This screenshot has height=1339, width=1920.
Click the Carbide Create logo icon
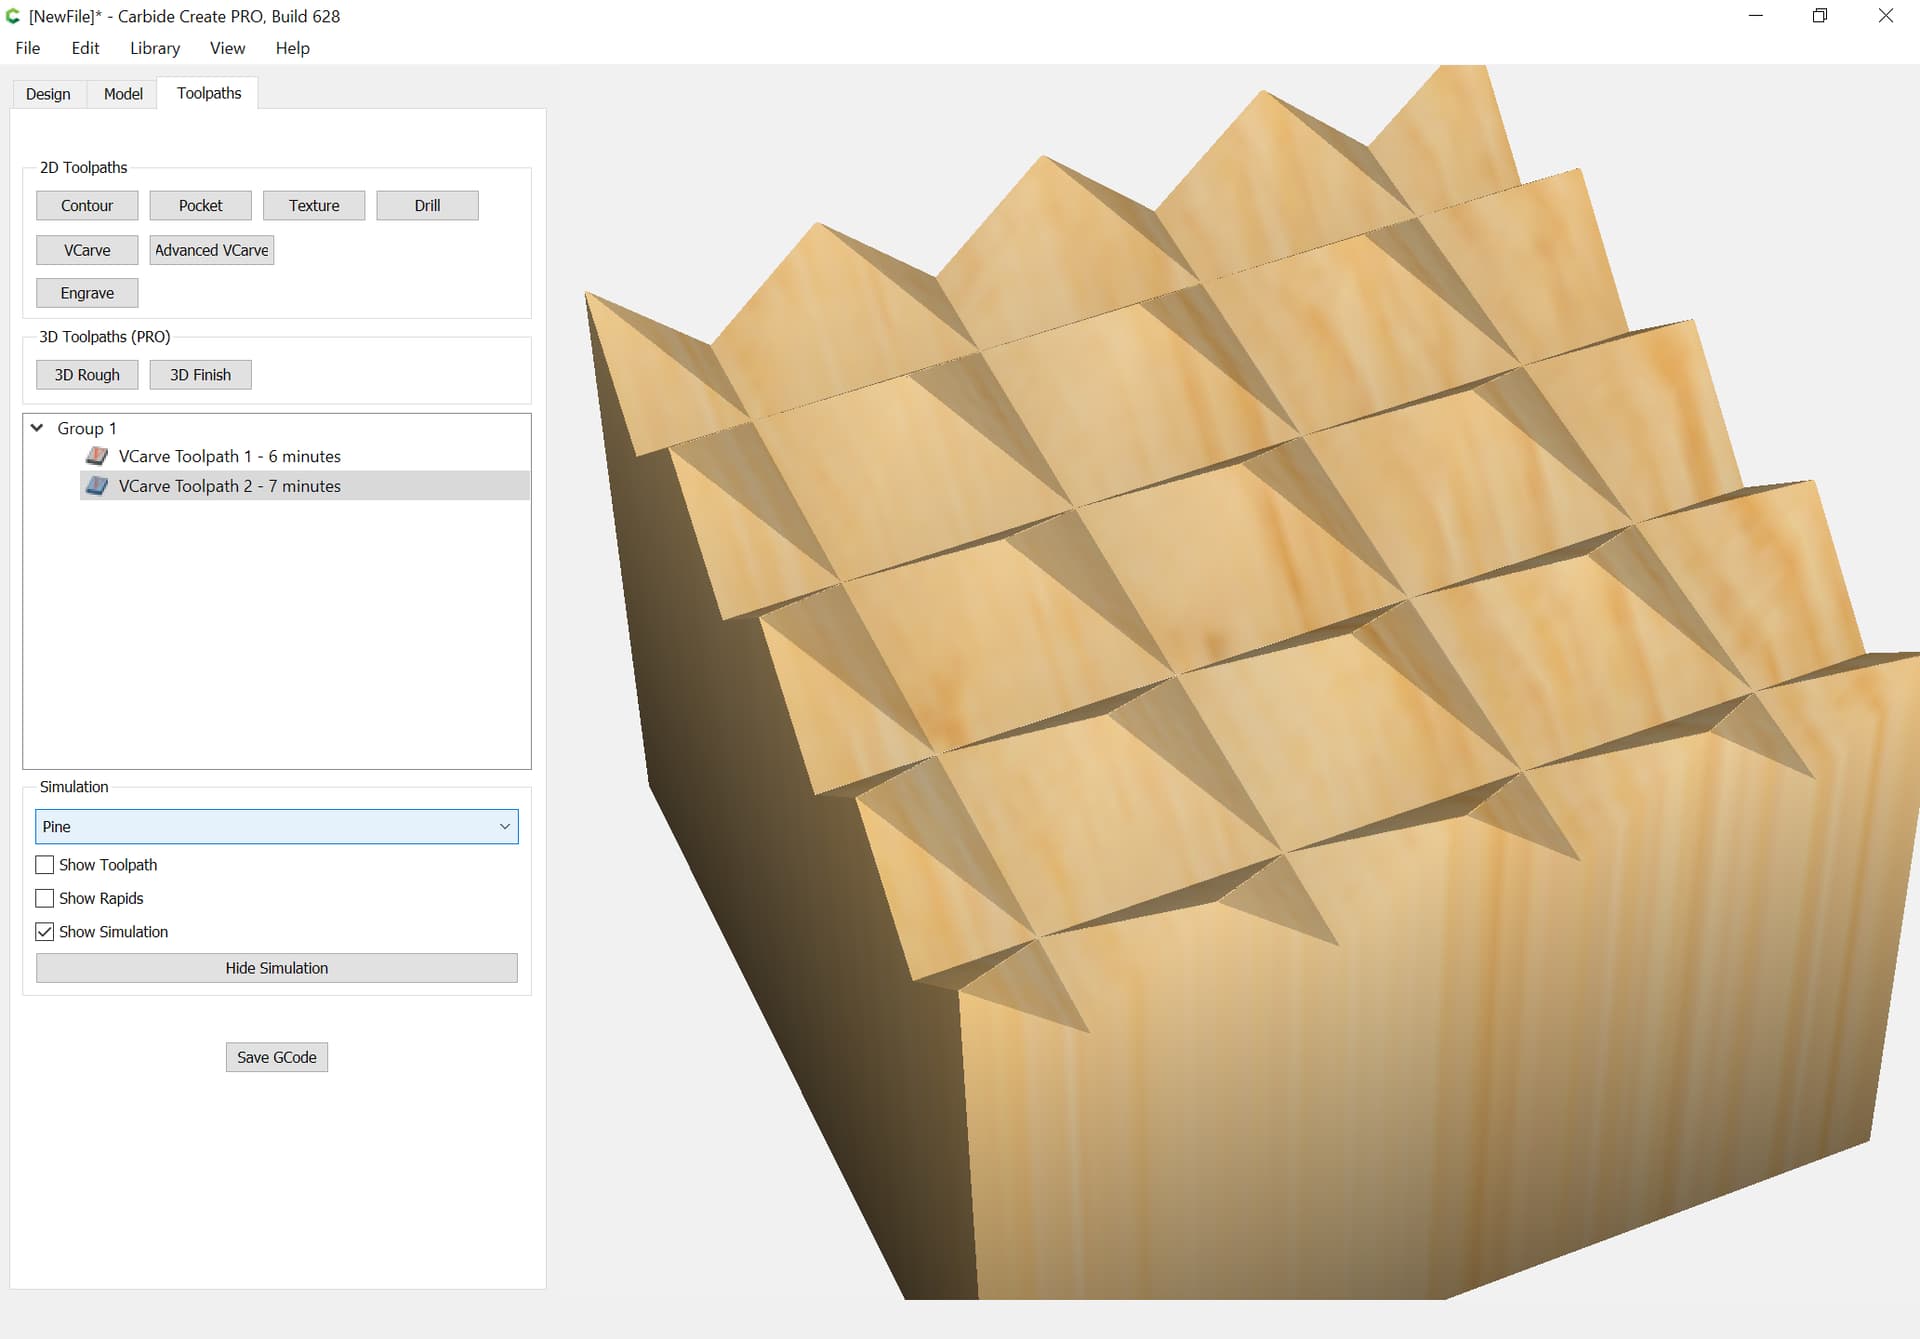click(13, 16)
